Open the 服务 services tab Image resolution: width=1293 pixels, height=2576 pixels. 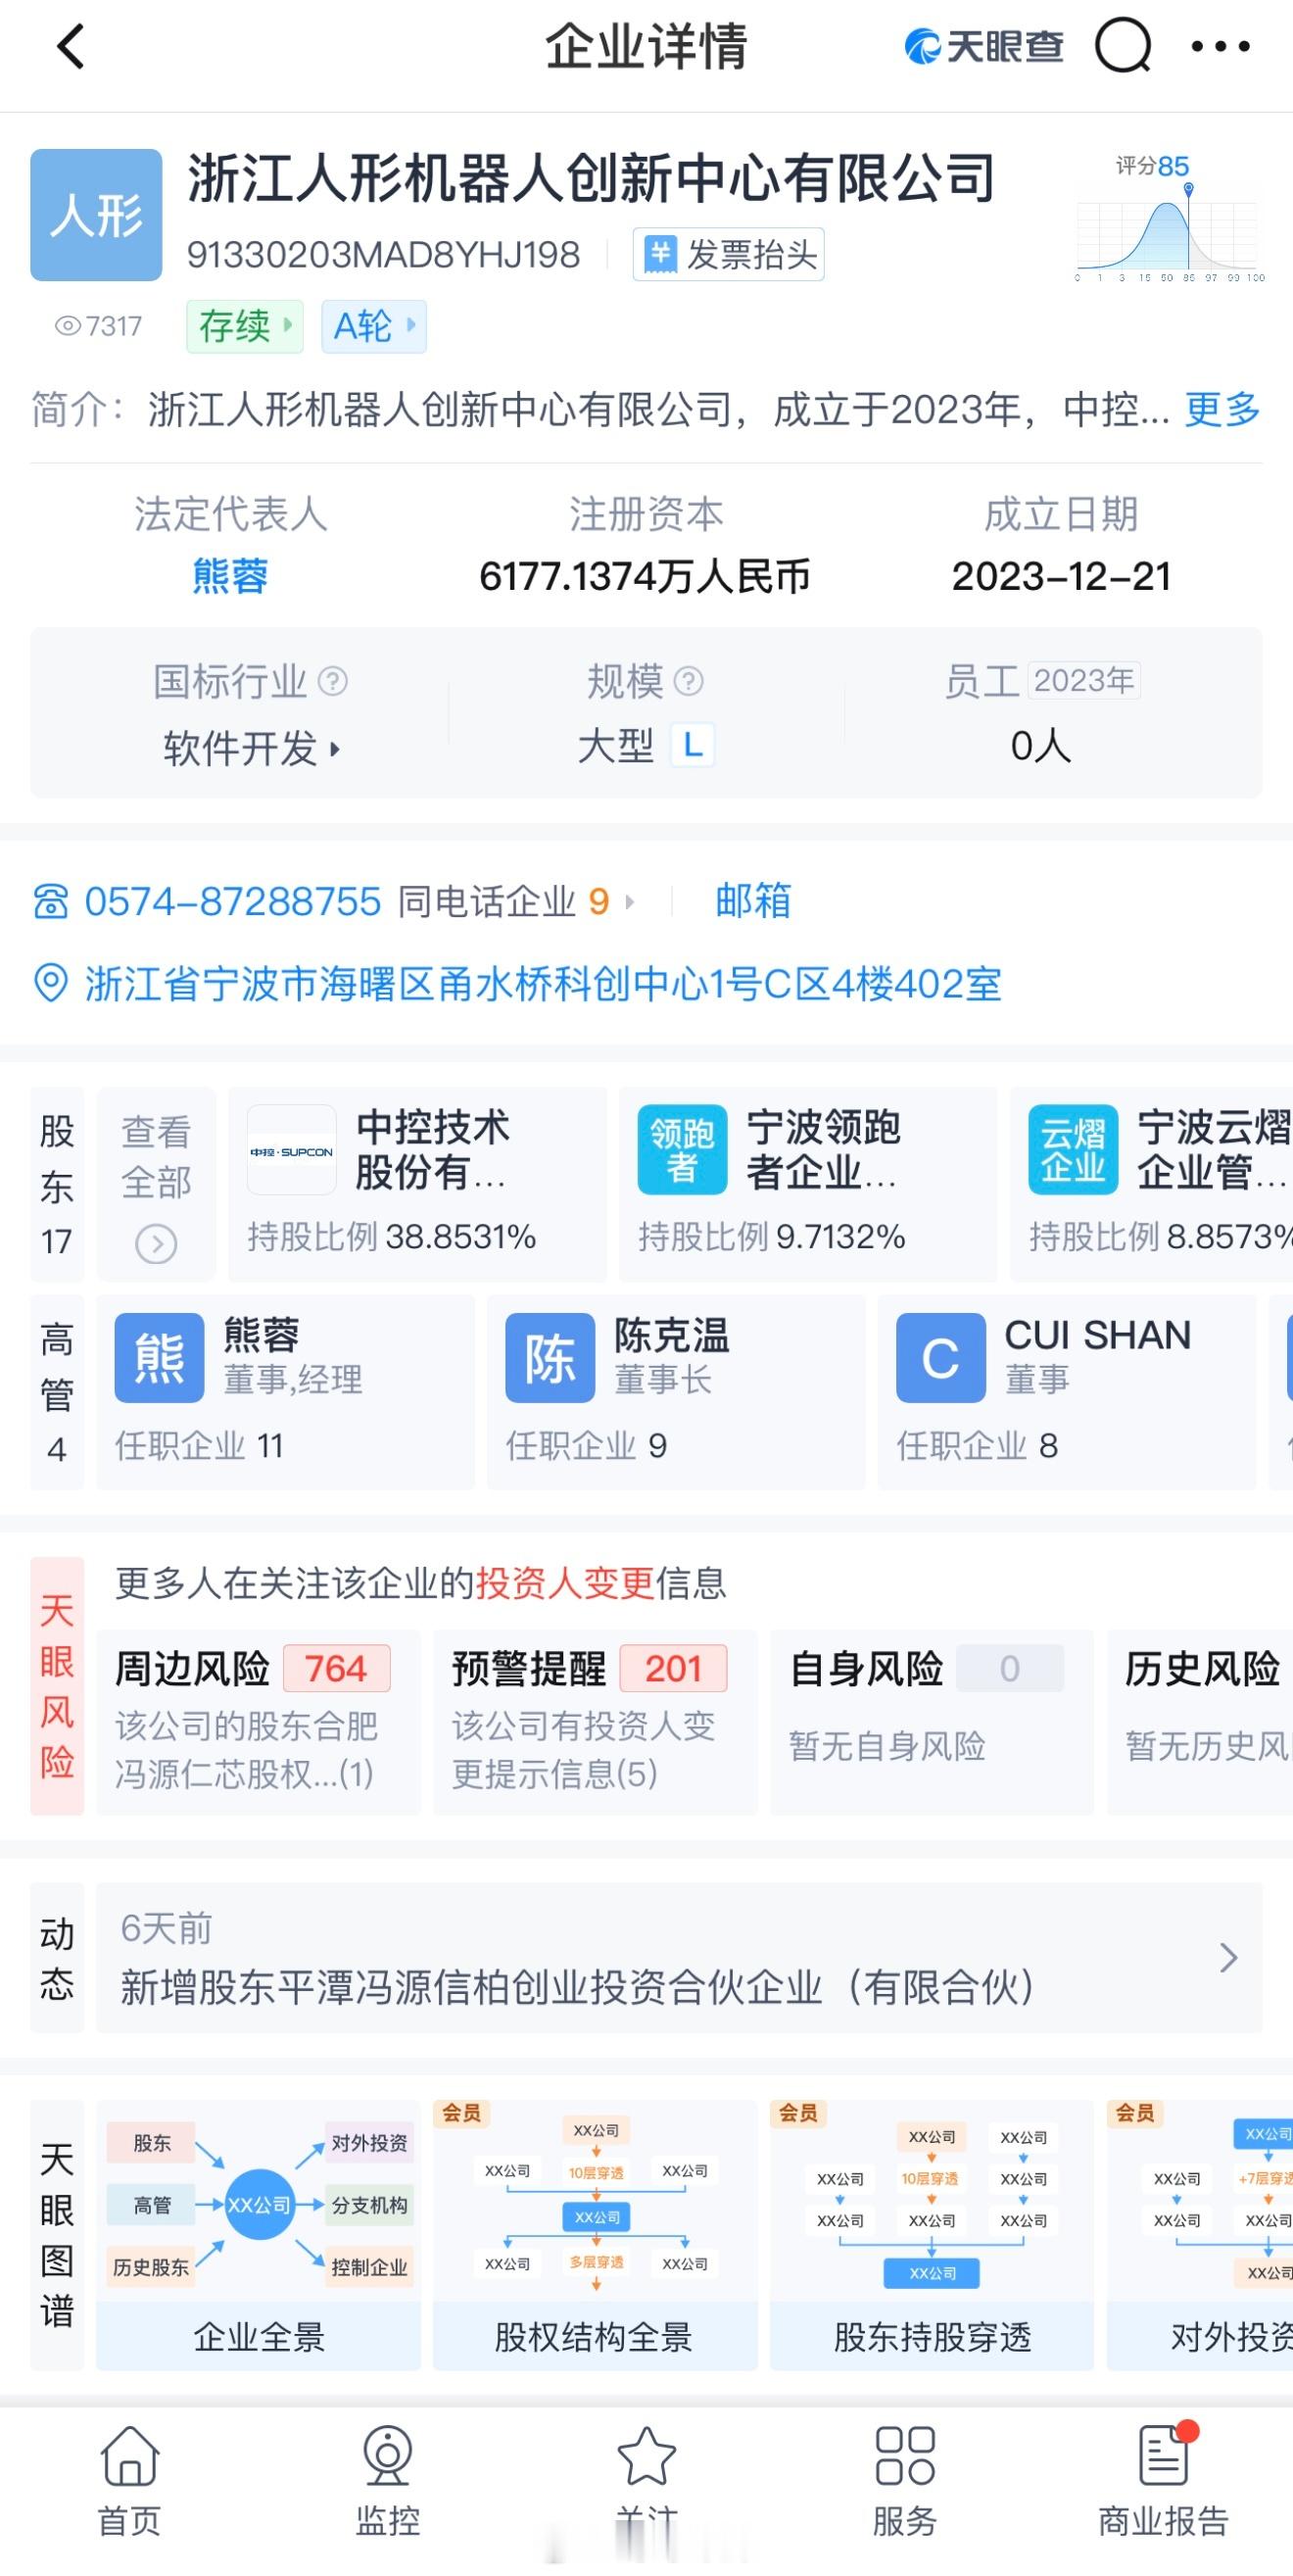905,2481
